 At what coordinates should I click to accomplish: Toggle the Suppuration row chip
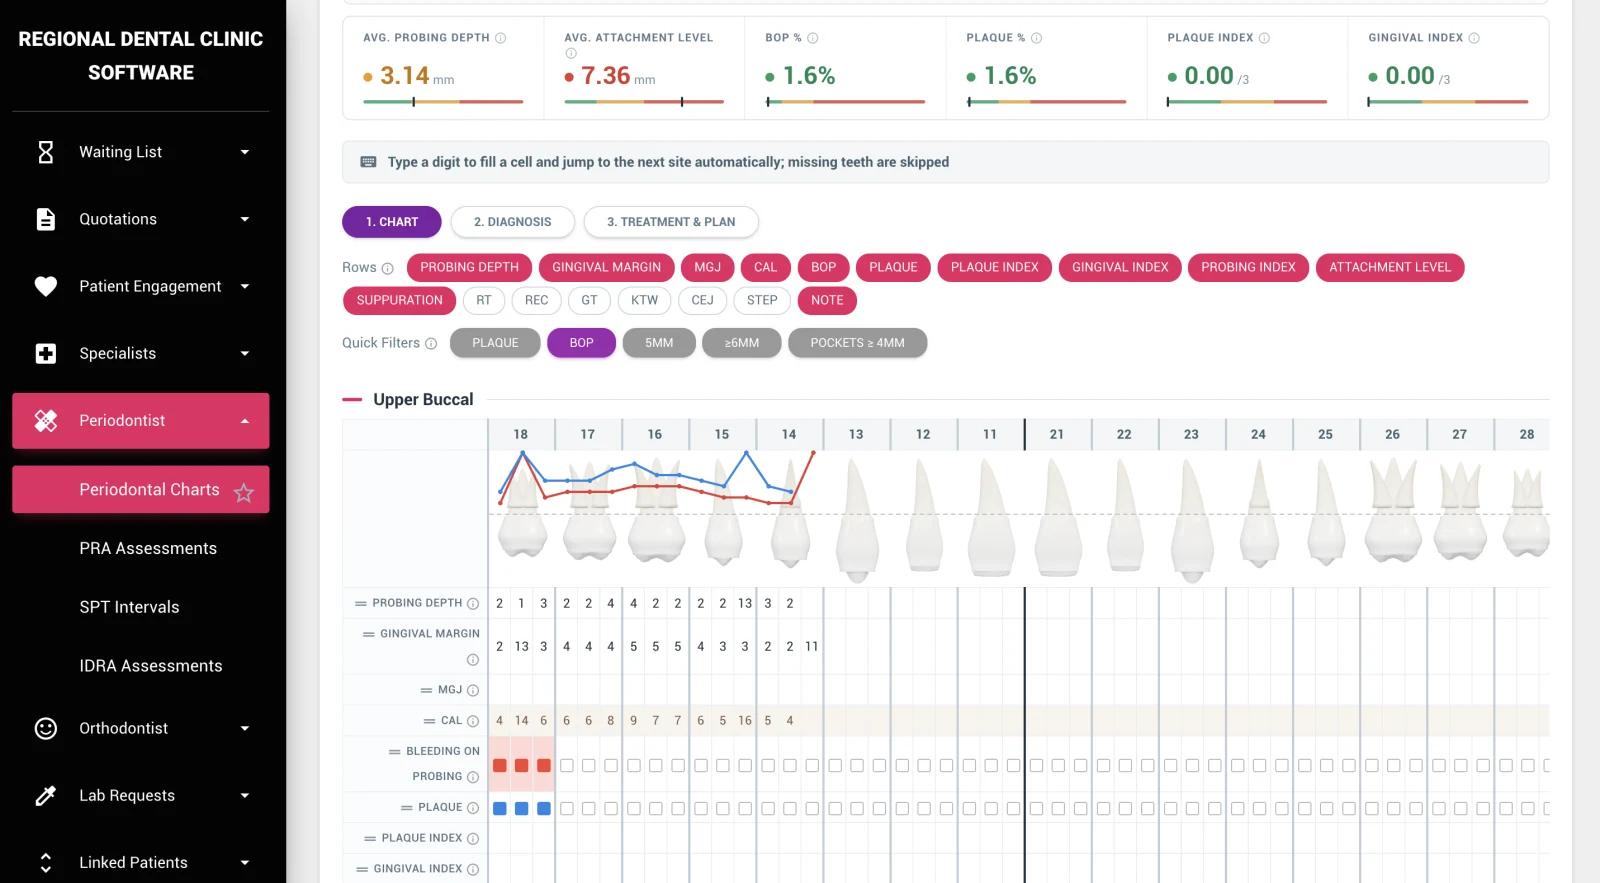[x=399, y=300]
